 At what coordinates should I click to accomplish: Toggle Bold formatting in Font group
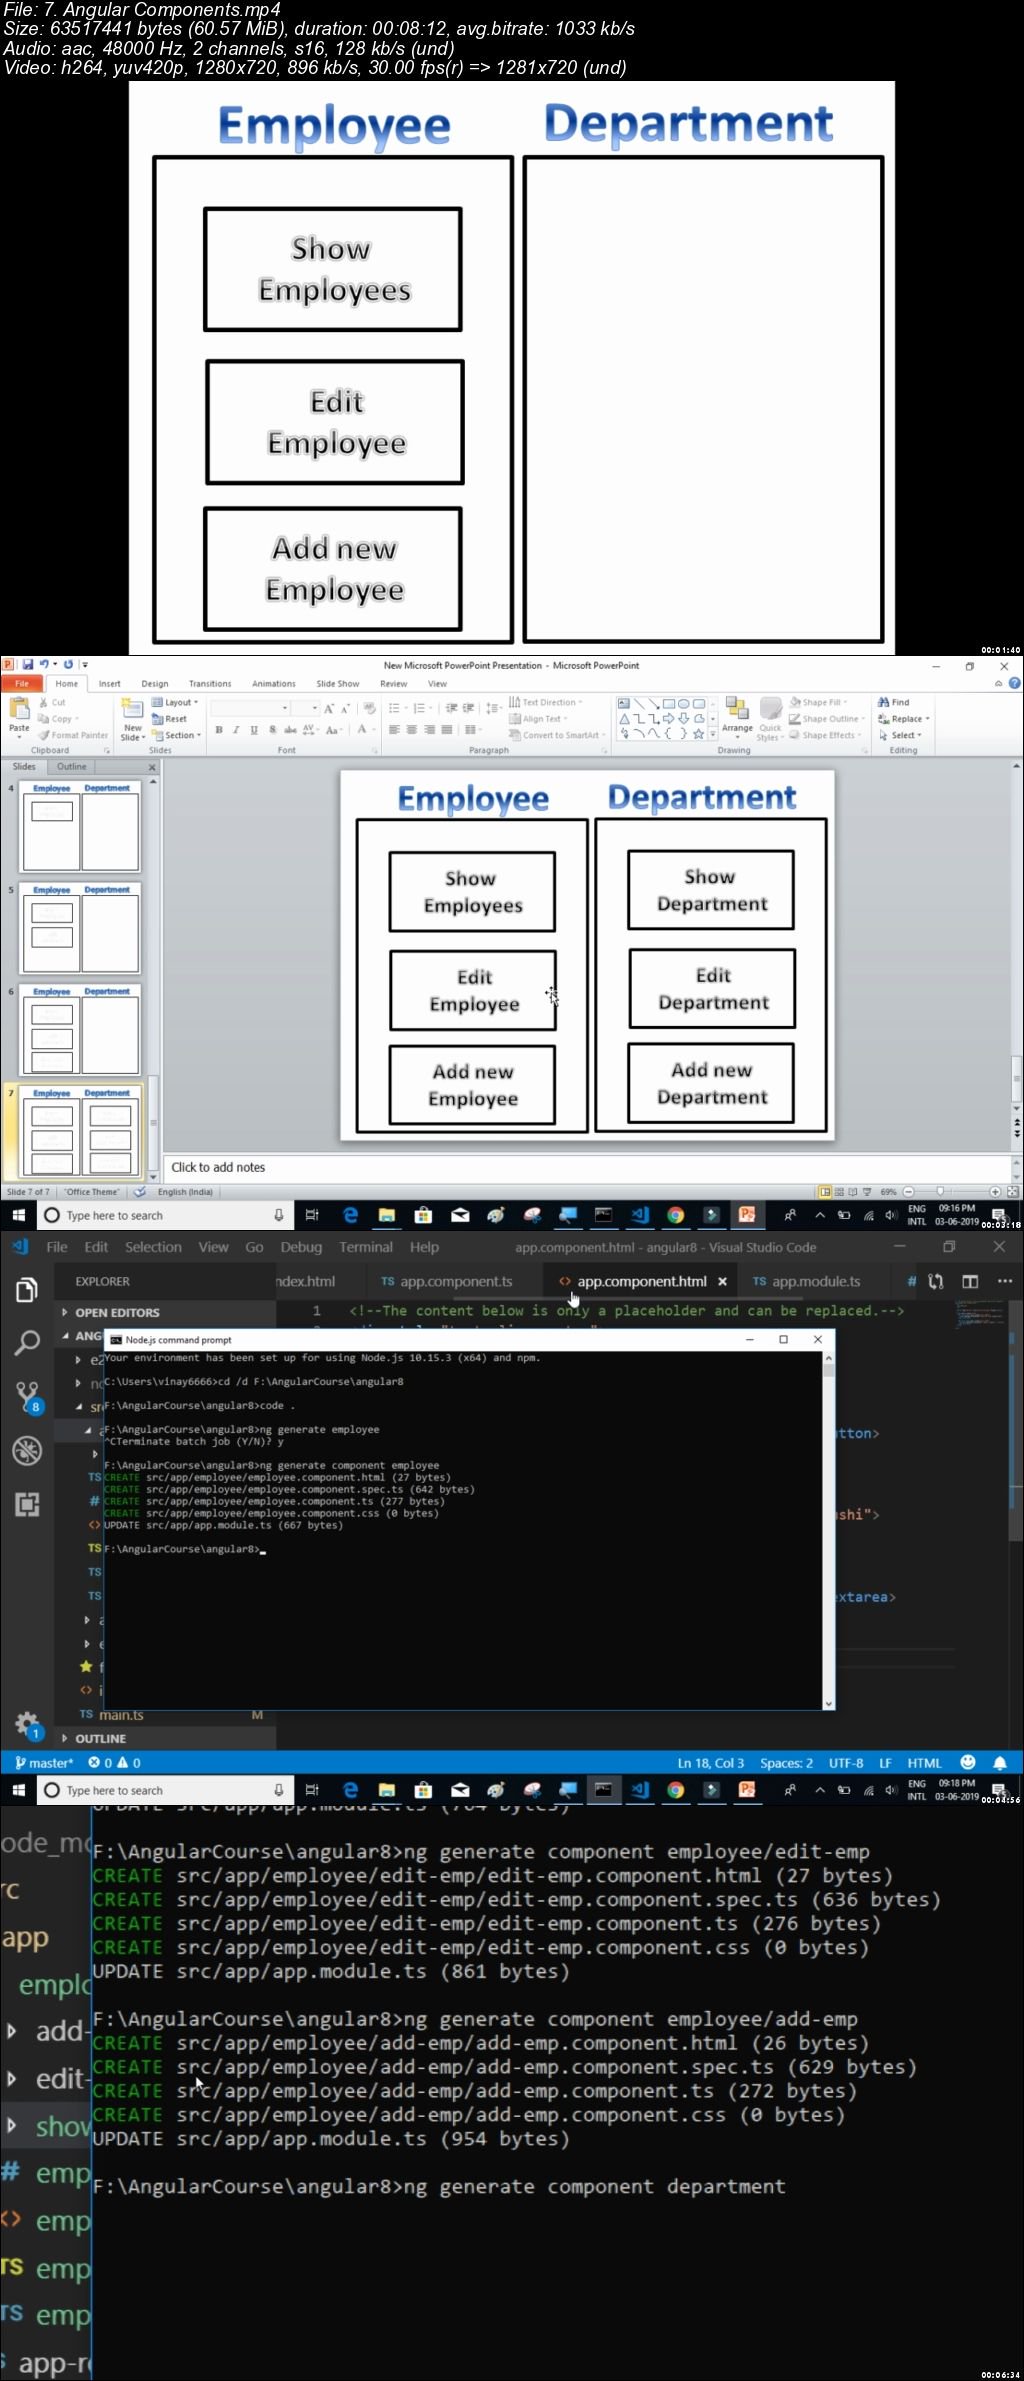click(x=219, y=730)
